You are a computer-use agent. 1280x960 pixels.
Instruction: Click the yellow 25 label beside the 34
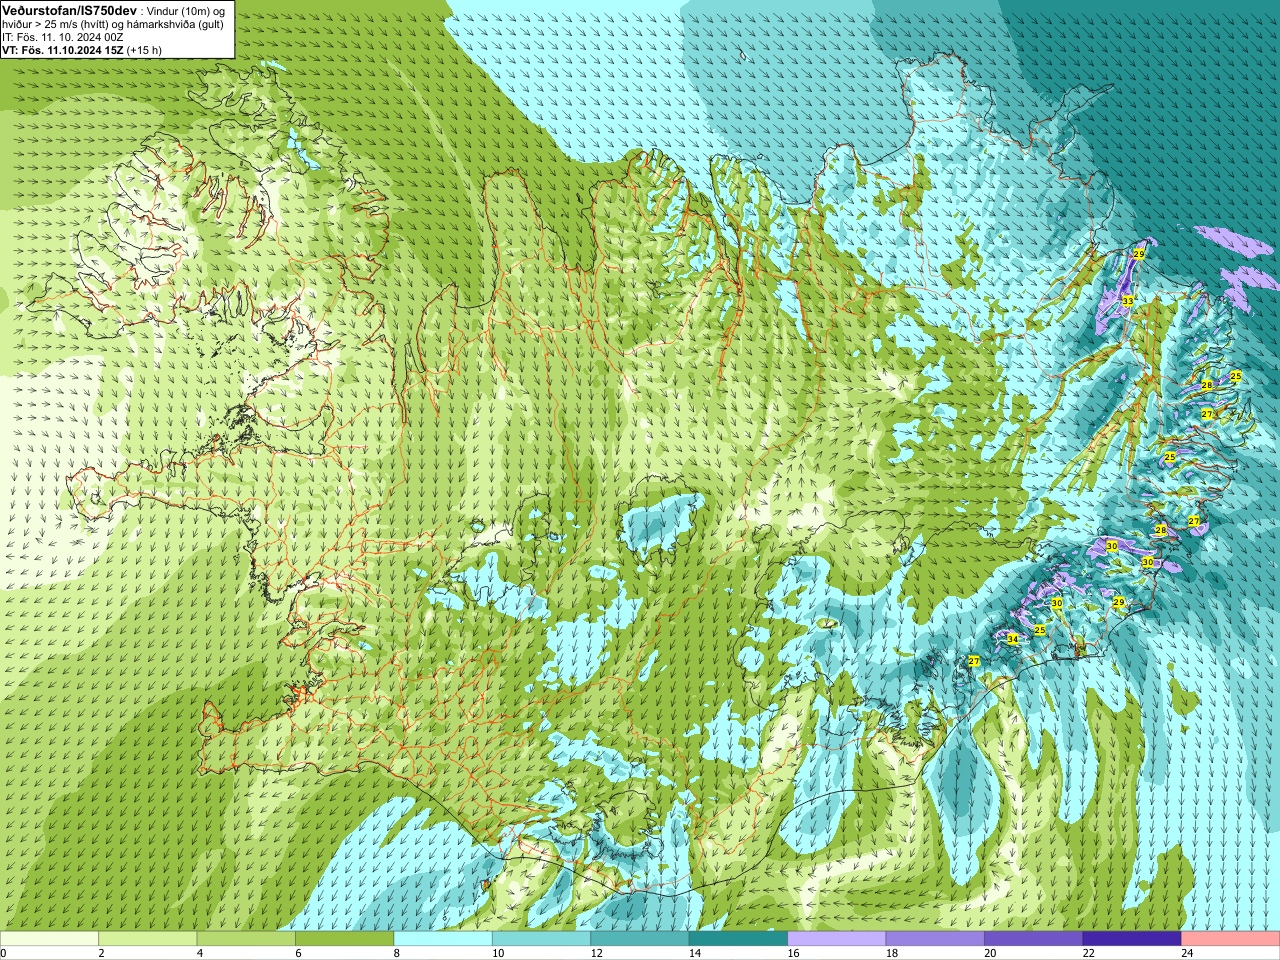point(1039,630)
